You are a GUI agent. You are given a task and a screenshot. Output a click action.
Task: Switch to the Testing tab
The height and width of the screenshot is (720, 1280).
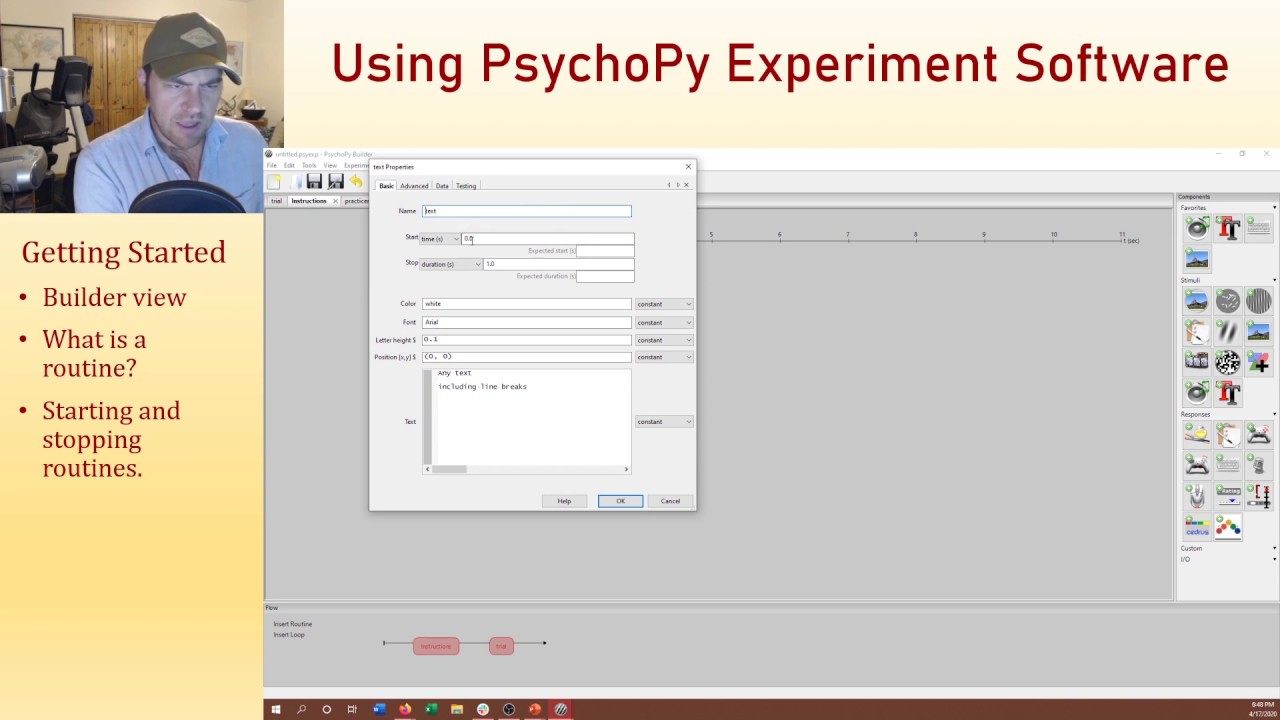click(466, 186)
